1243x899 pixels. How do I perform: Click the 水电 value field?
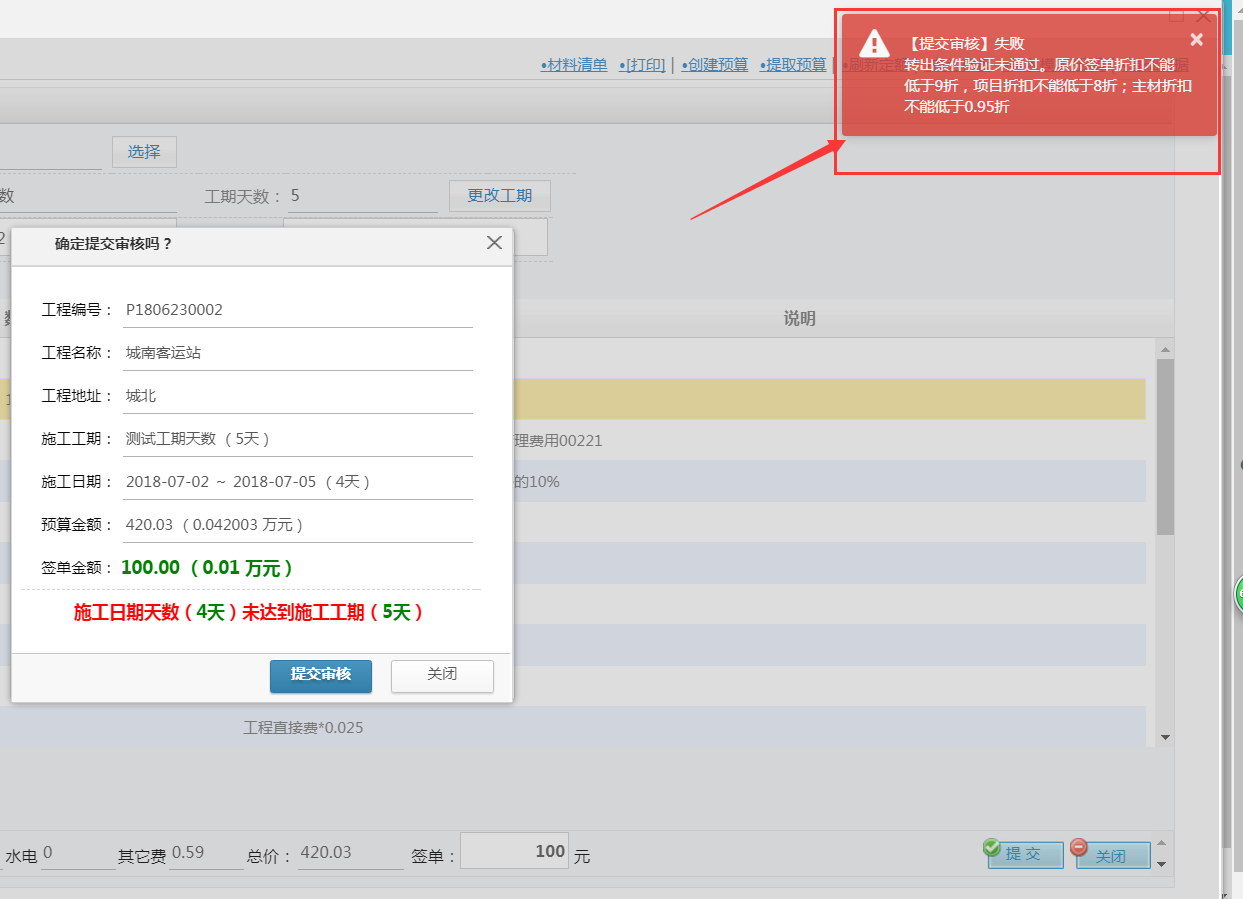click(x=78, y=854)
